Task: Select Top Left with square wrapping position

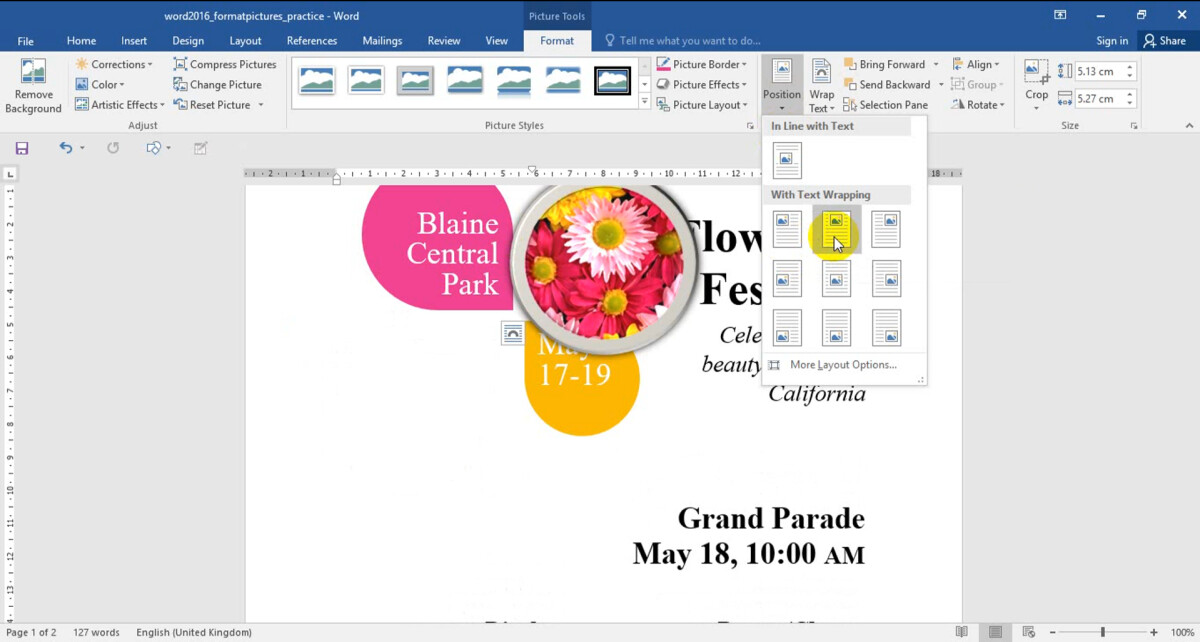Action: (x=787, y=229)
